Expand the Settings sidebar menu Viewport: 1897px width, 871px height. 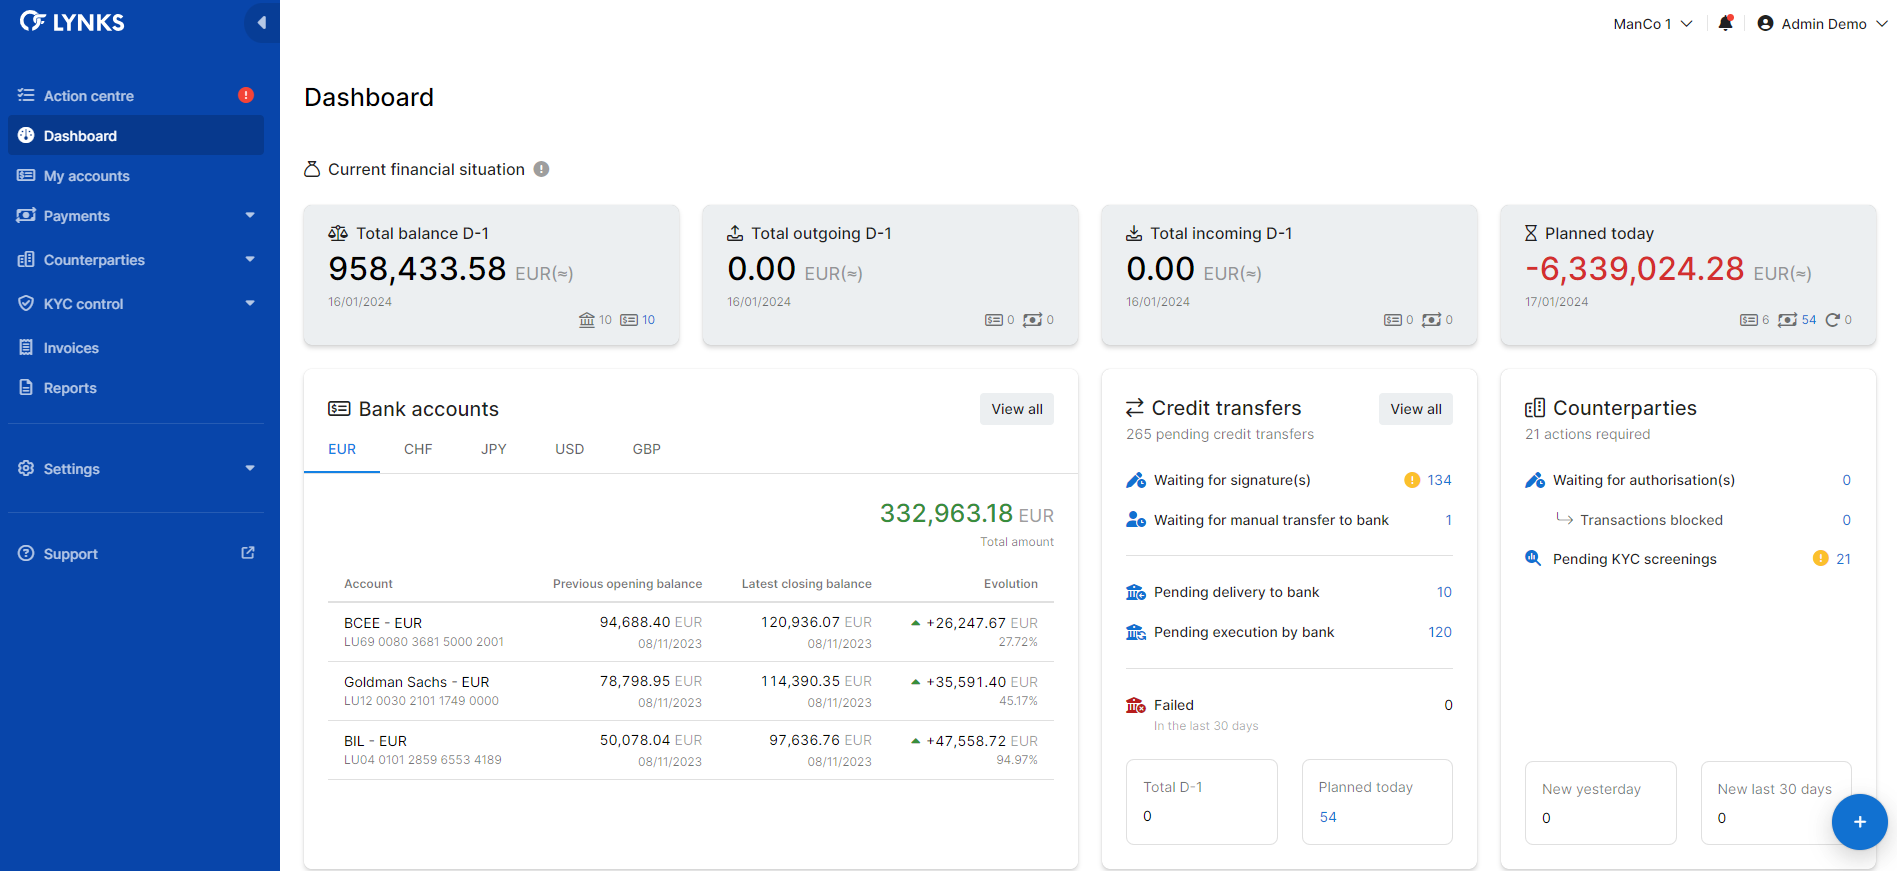point(250,468)
